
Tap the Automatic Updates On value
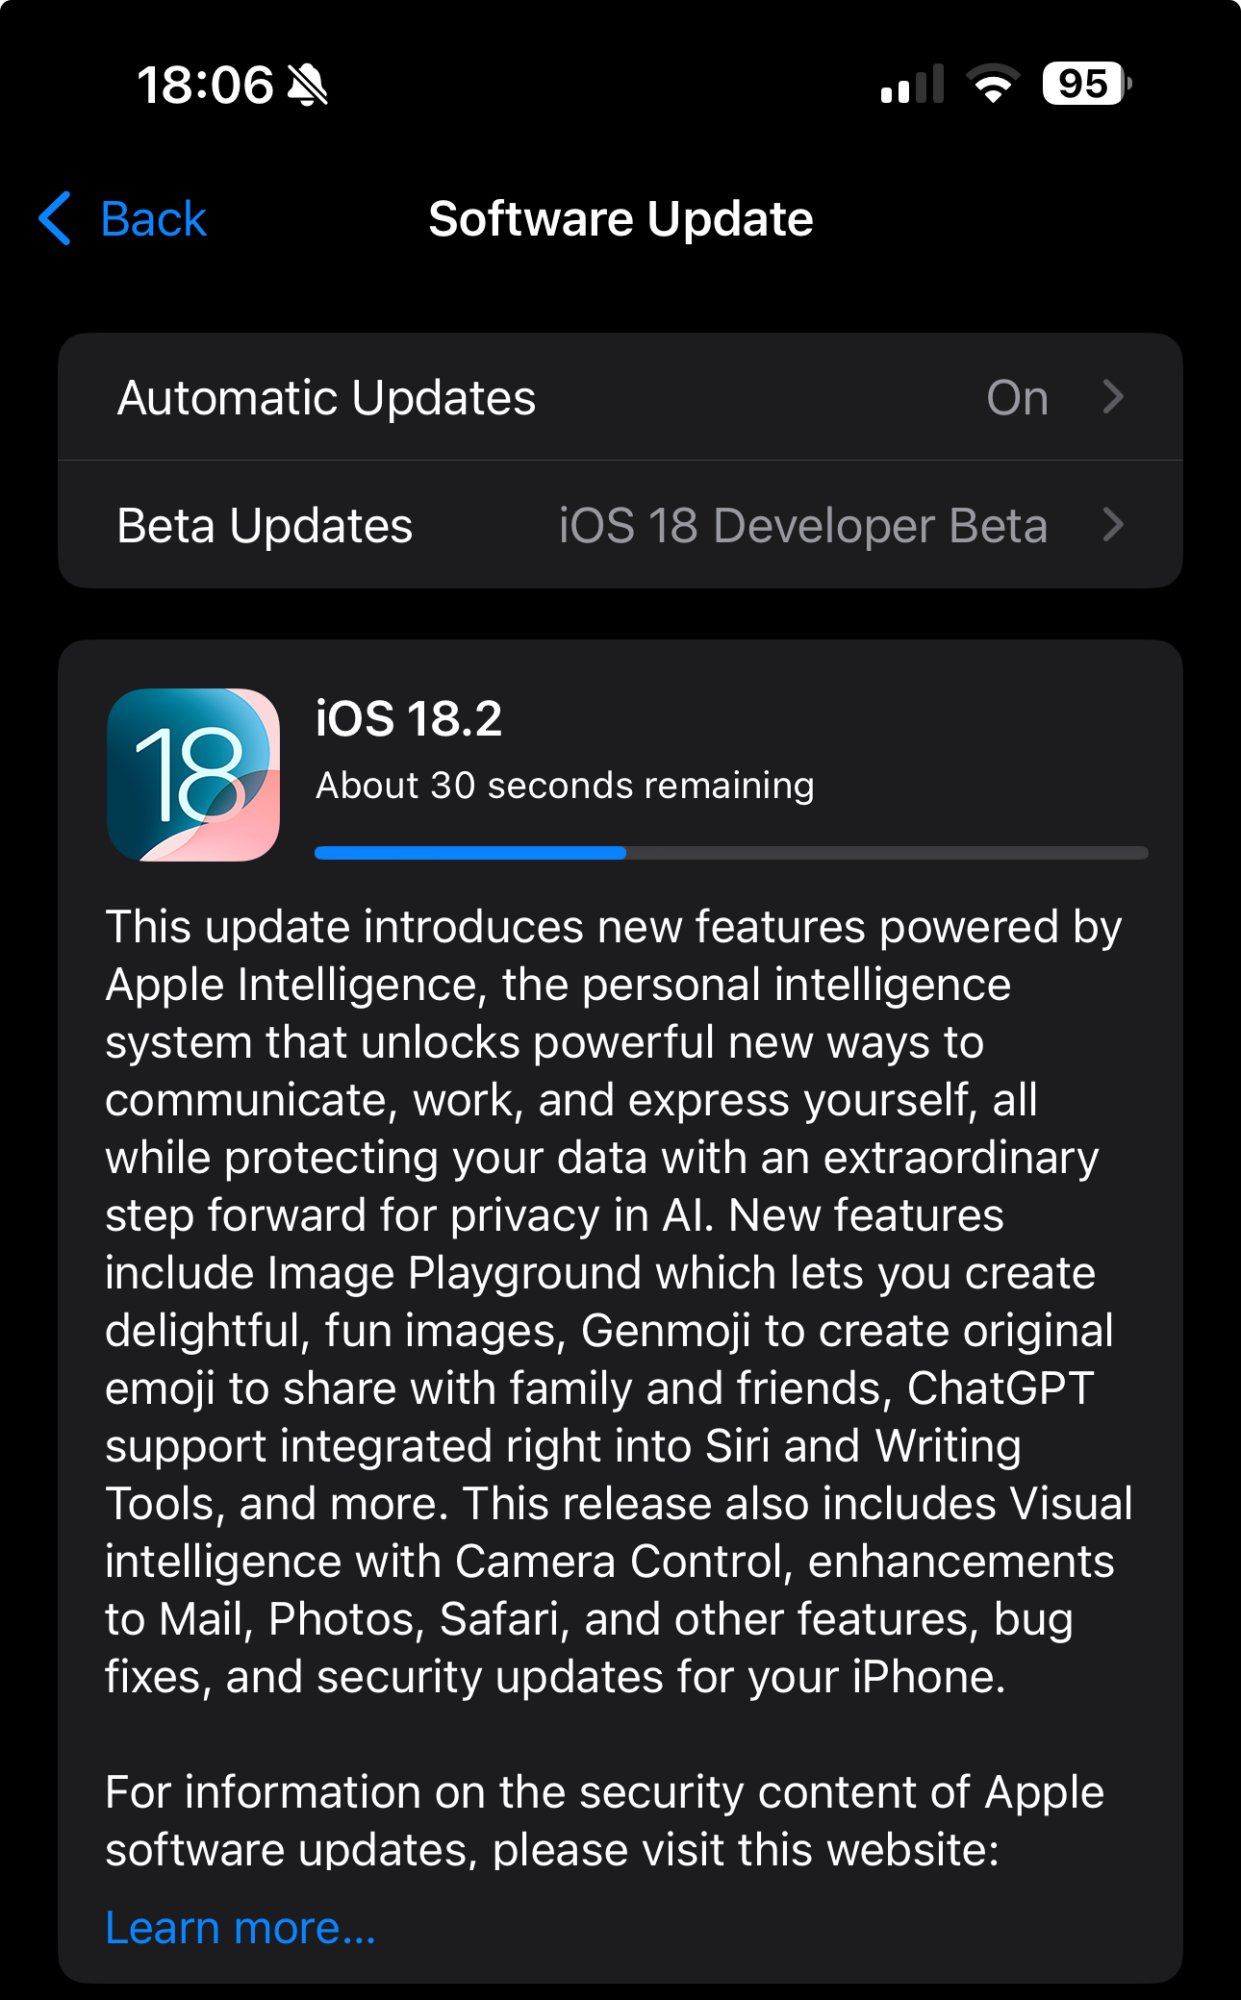click(1017, 398)
